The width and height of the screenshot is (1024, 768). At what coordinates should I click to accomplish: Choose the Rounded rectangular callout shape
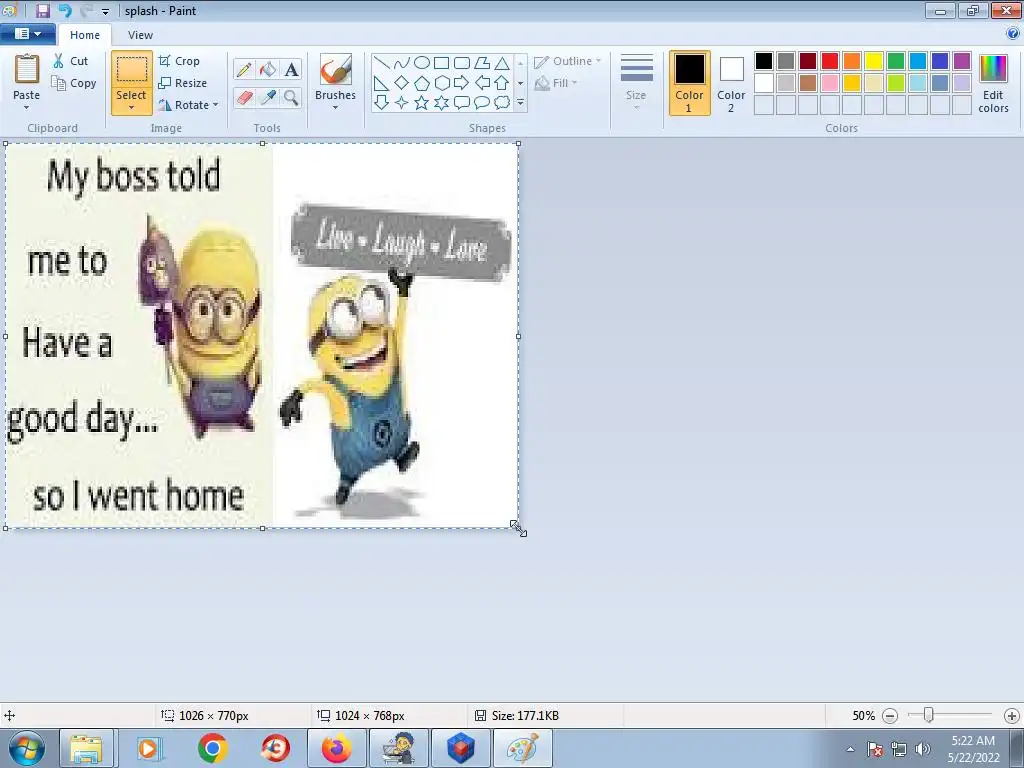462,103
